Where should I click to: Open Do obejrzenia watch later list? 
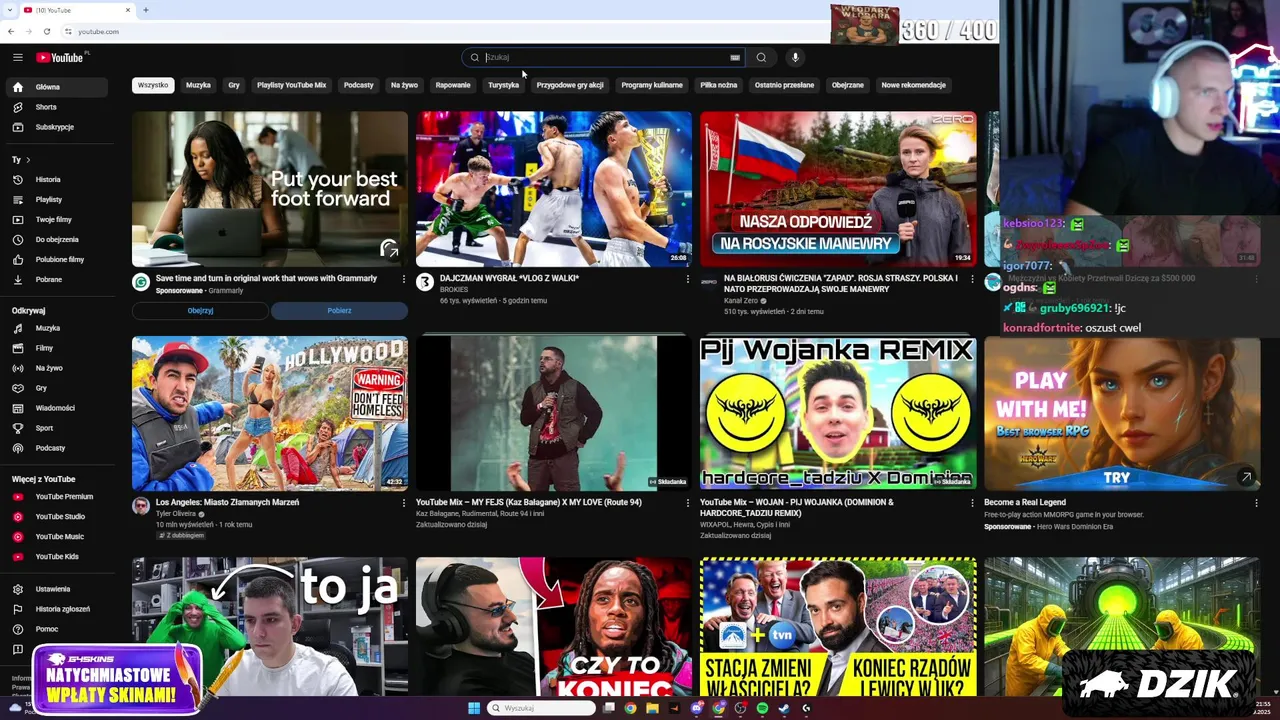tap(56, 240)
